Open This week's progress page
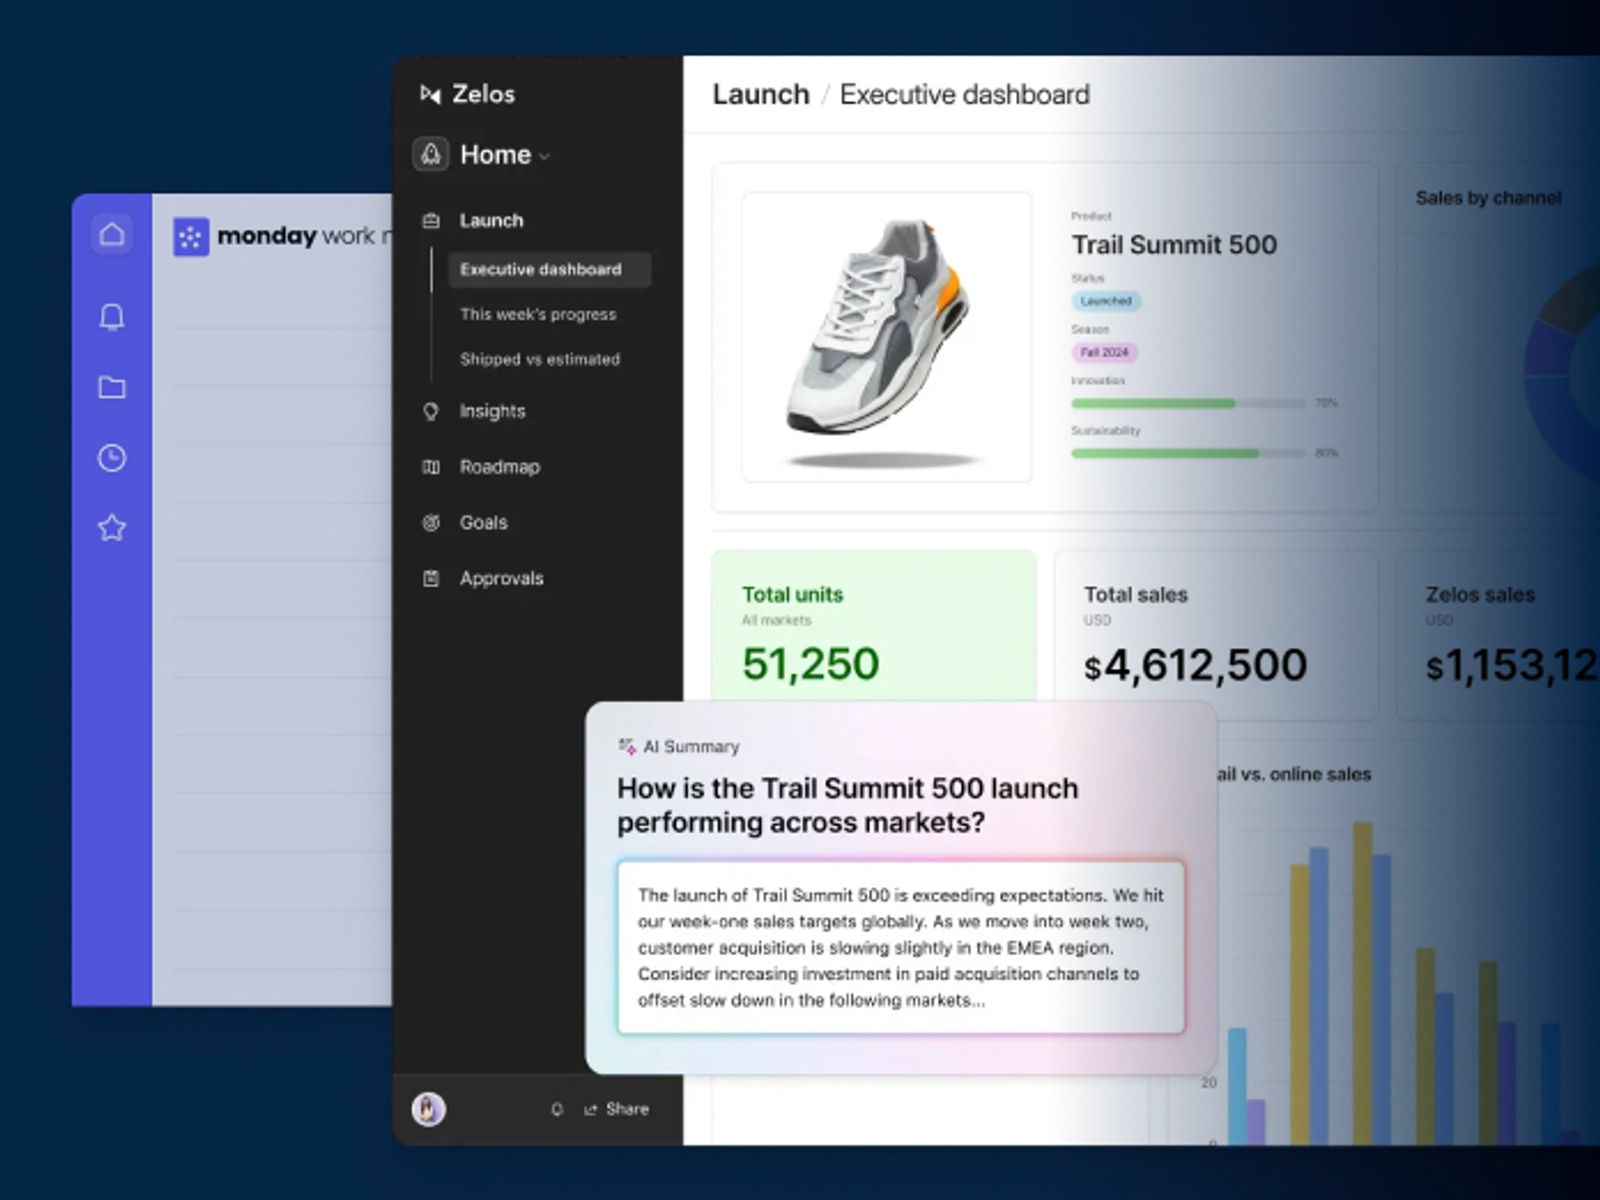The width and height of the screenshot is (1600, 1200). (538, 314)
